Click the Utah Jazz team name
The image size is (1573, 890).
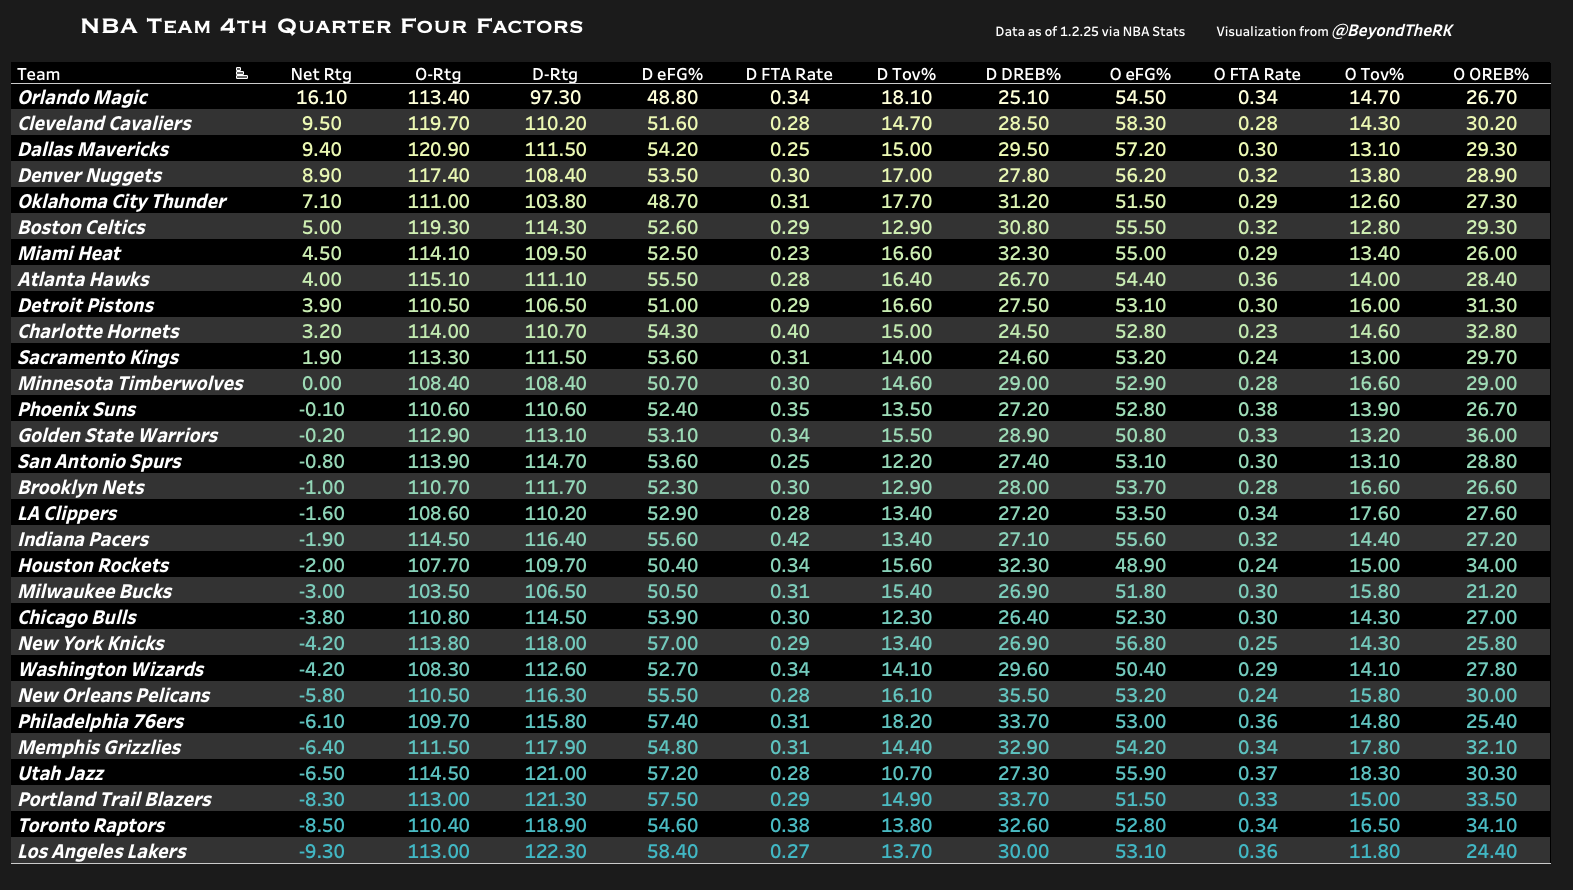61,773
